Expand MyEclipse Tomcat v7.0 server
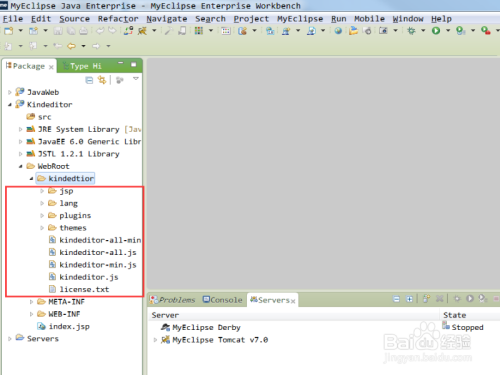The image size is (500, 375). [155, 340]
